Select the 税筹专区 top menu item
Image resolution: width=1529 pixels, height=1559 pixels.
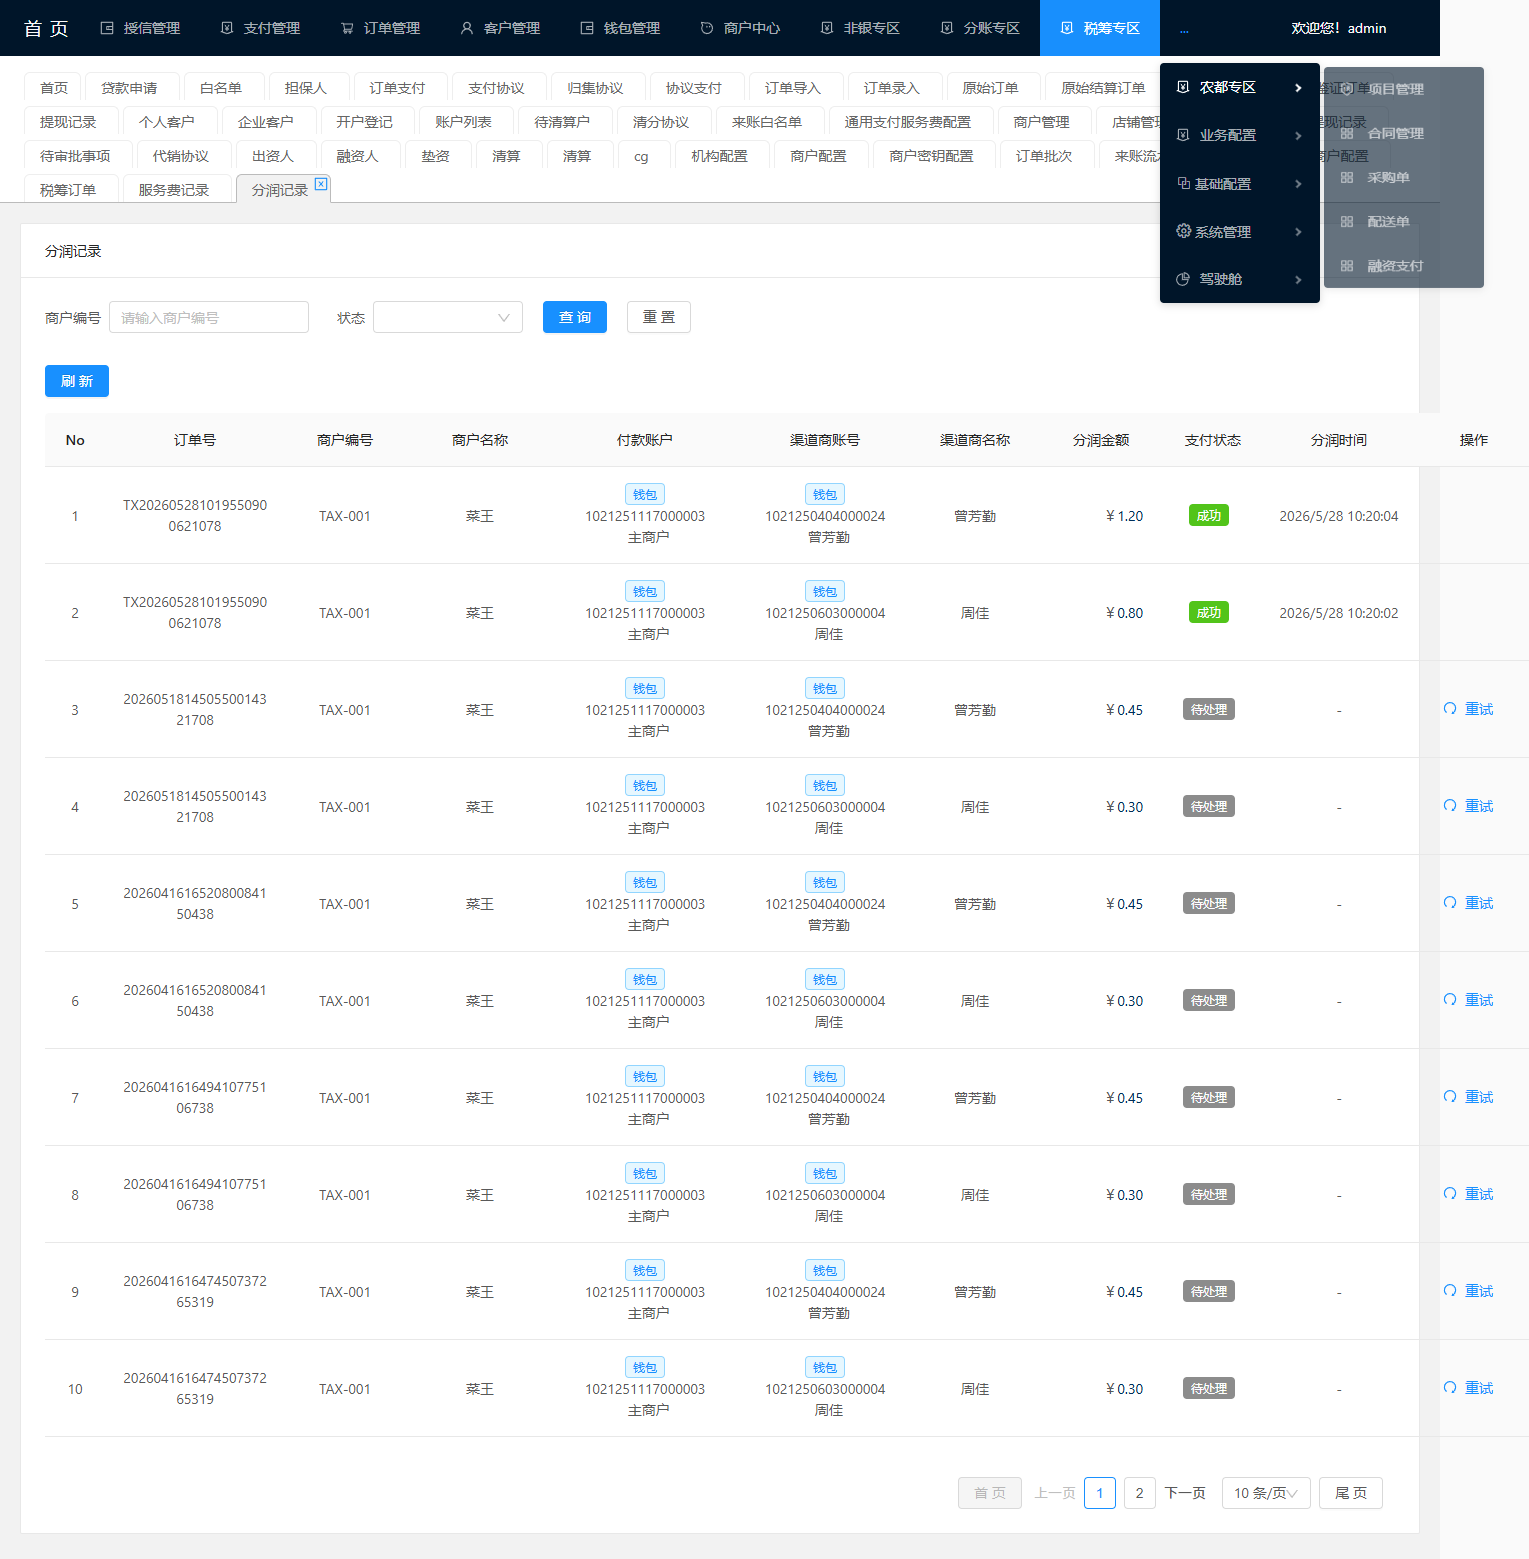(x=1100, y=28)
